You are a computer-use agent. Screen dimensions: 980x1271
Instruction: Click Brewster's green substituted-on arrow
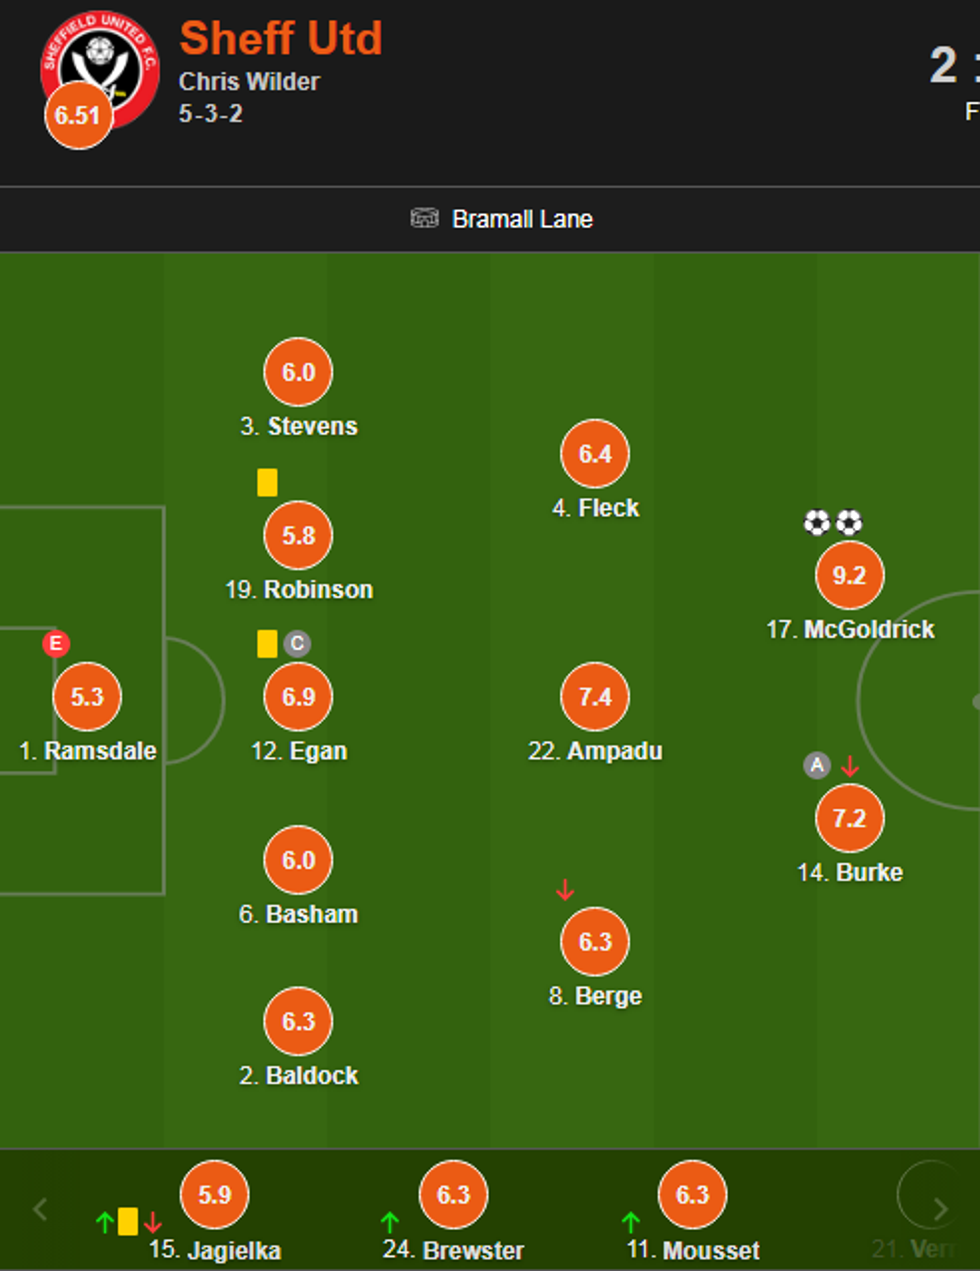pos(390,1222)
